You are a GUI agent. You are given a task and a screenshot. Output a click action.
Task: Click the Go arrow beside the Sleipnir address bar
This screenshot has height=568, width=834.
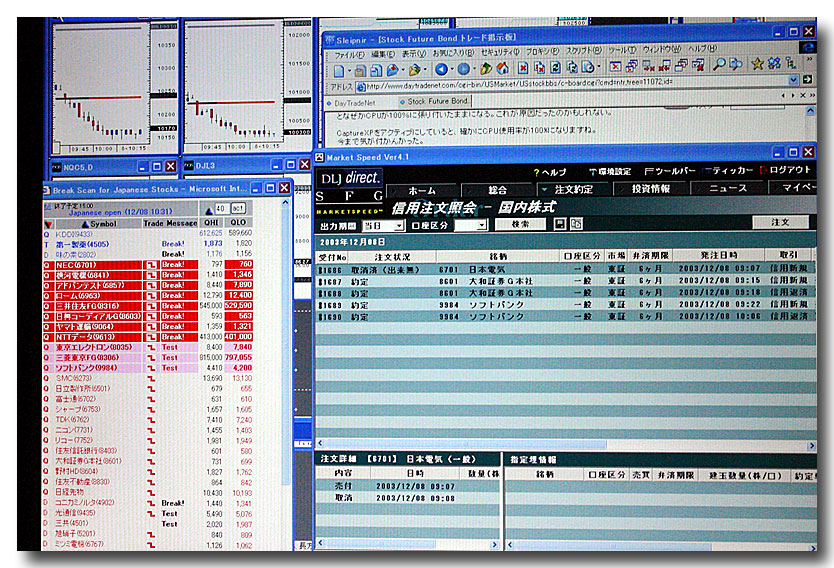coord(807,80)
